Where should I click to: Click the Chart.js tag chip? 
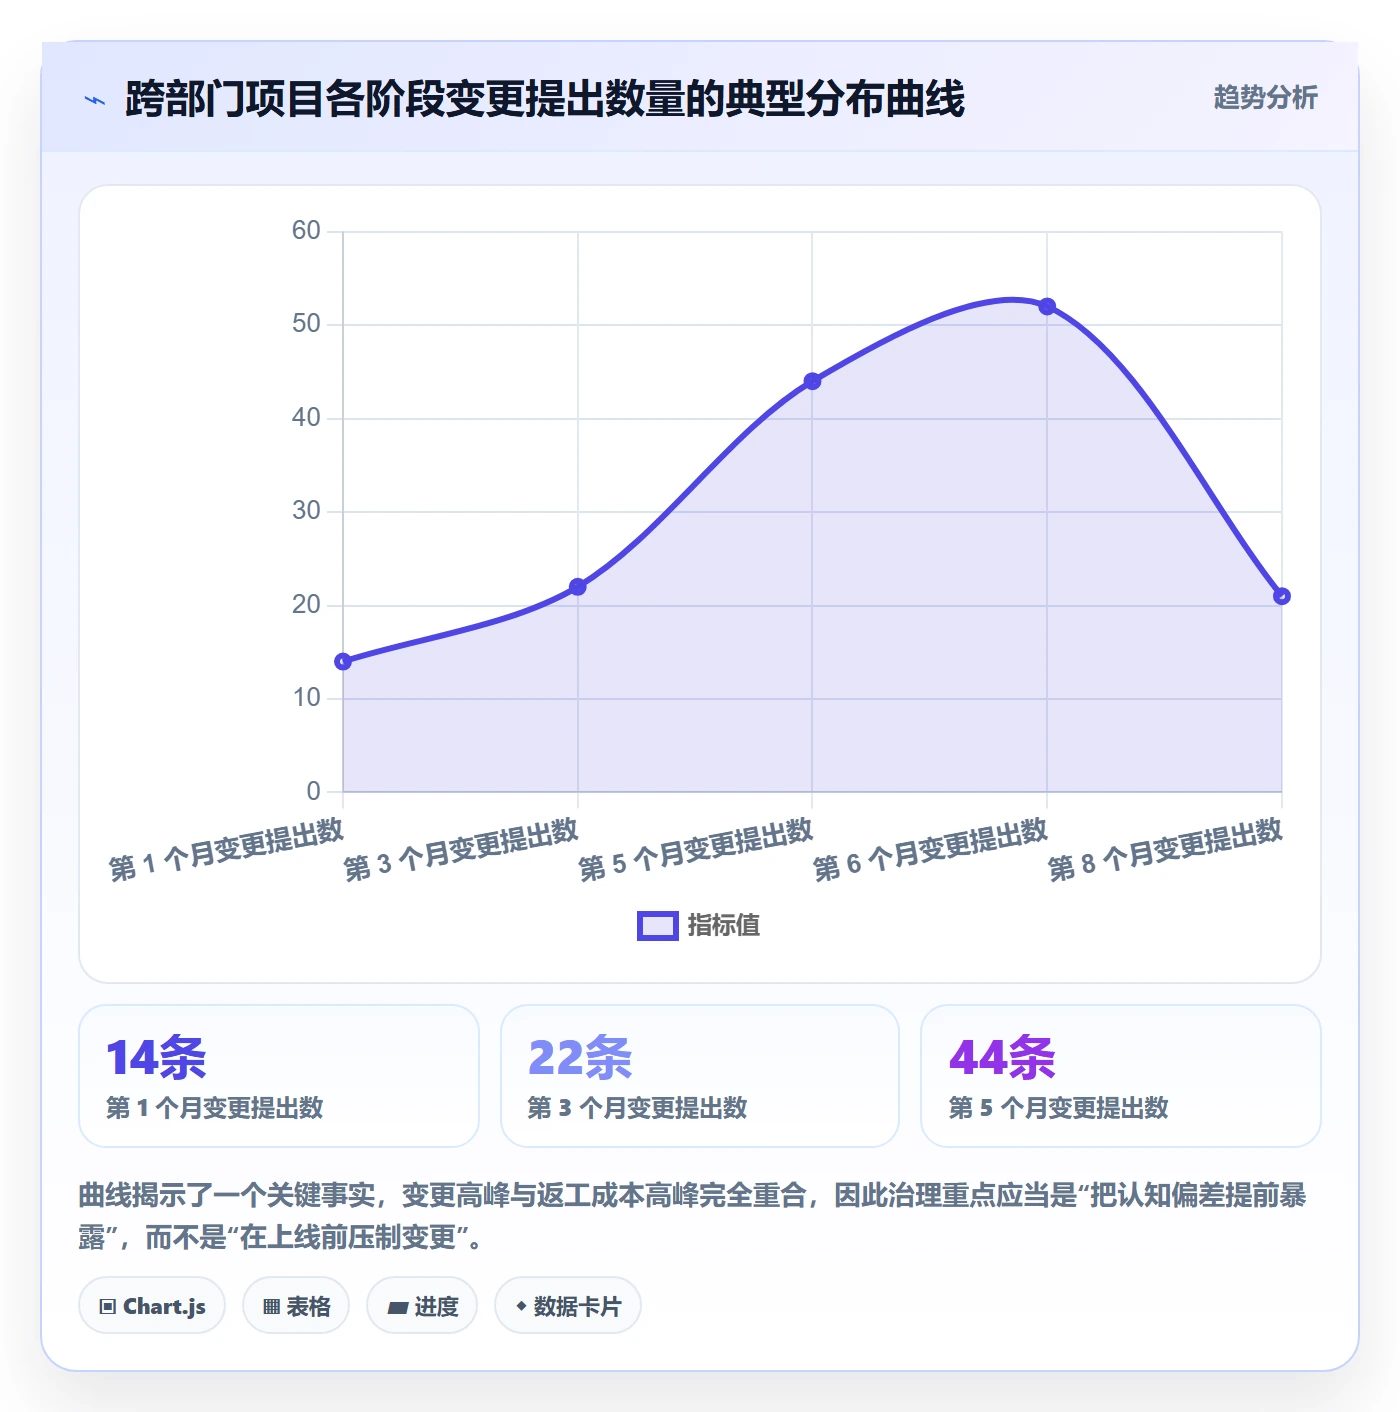coord(152,1306)
